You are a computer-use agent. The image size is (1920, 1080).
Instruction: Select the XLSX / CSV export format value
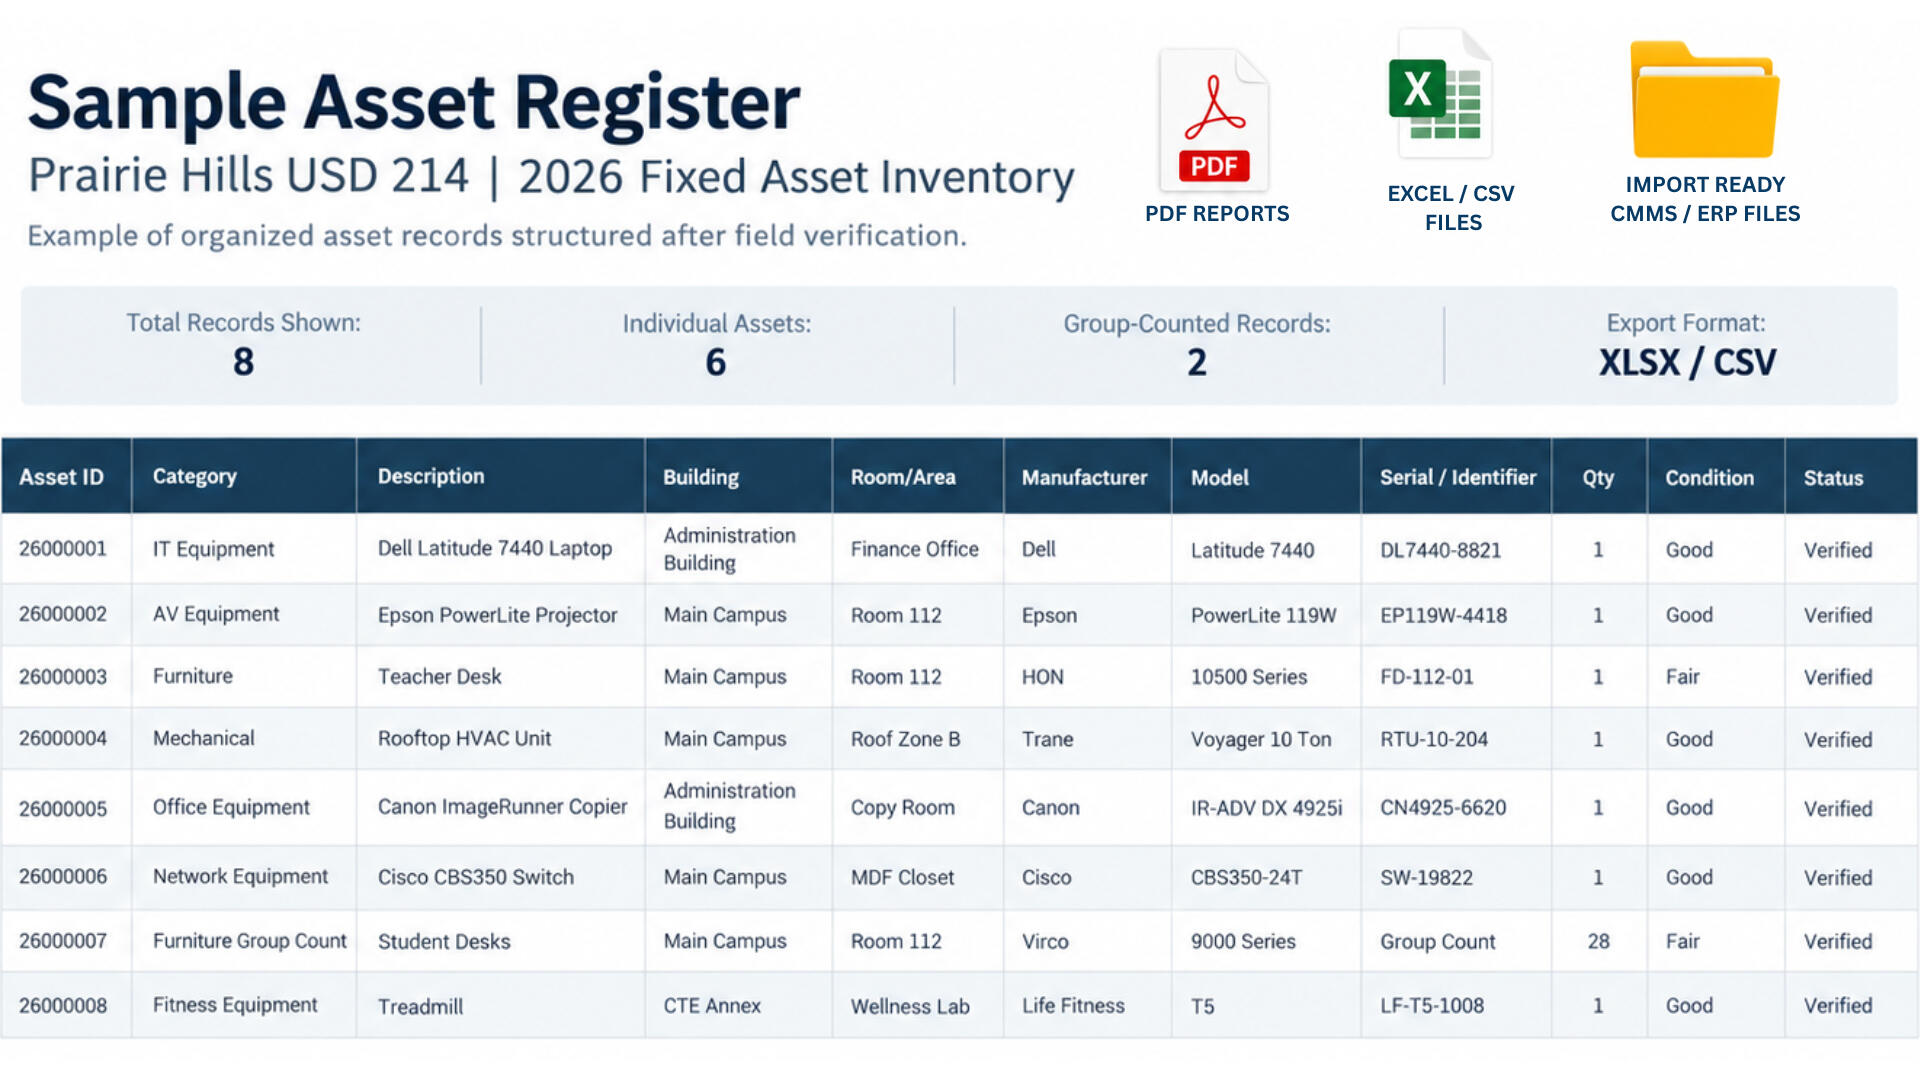(x=1687, y=362)
